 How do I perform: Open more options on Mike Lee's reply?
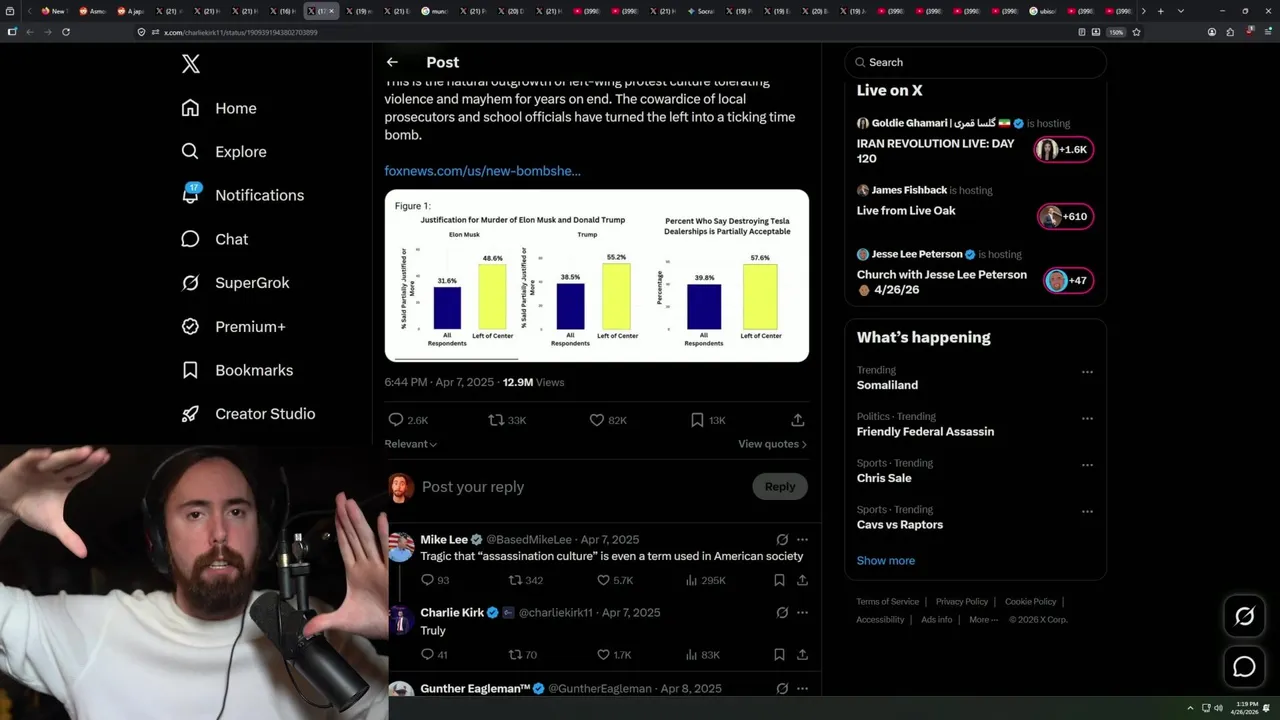(802, 540)
